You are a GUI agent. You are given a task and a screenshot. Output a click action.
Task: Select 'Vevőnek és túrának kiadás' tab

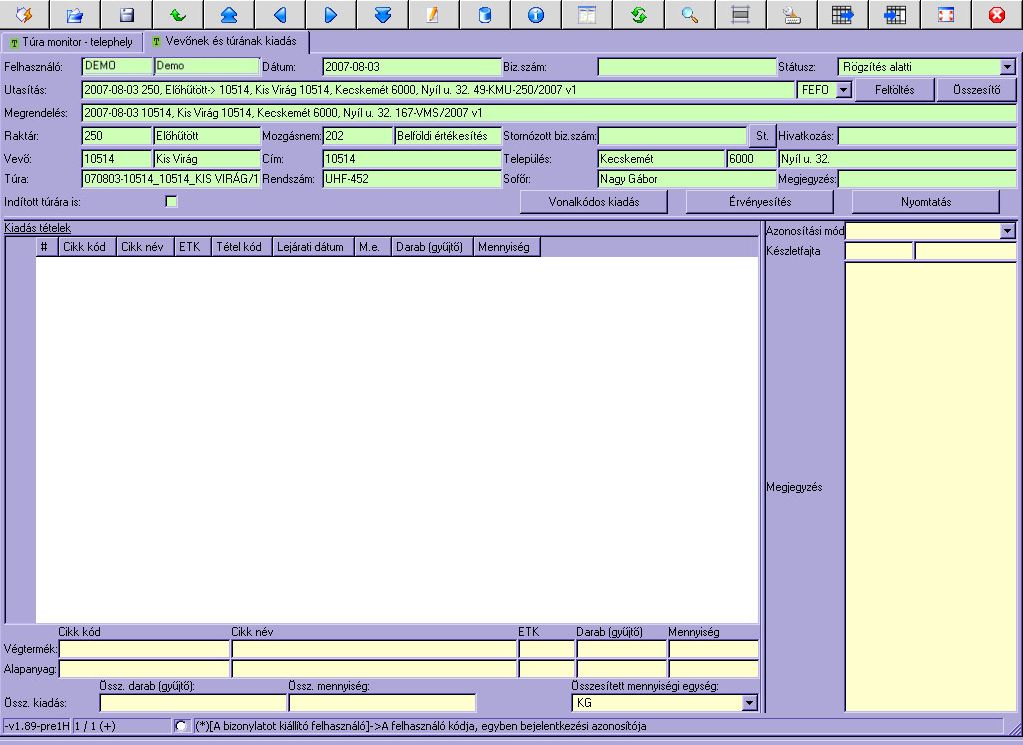224,42
